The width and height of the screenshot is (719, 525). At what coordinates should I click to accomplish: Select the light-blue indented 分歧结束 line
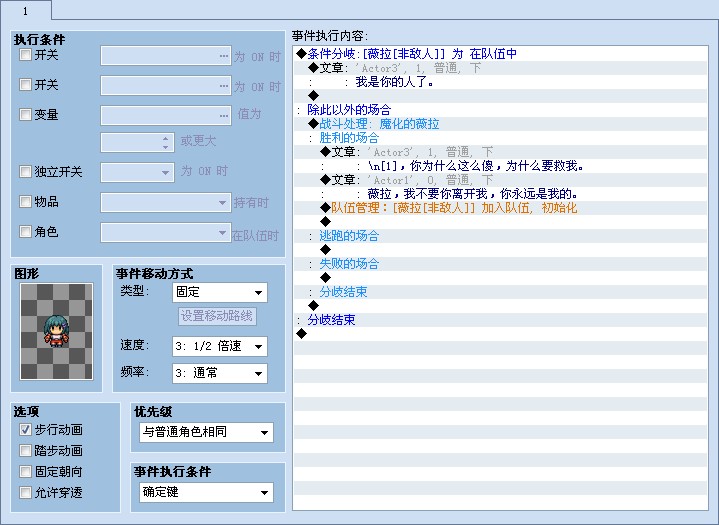click(x=500, y=292)
